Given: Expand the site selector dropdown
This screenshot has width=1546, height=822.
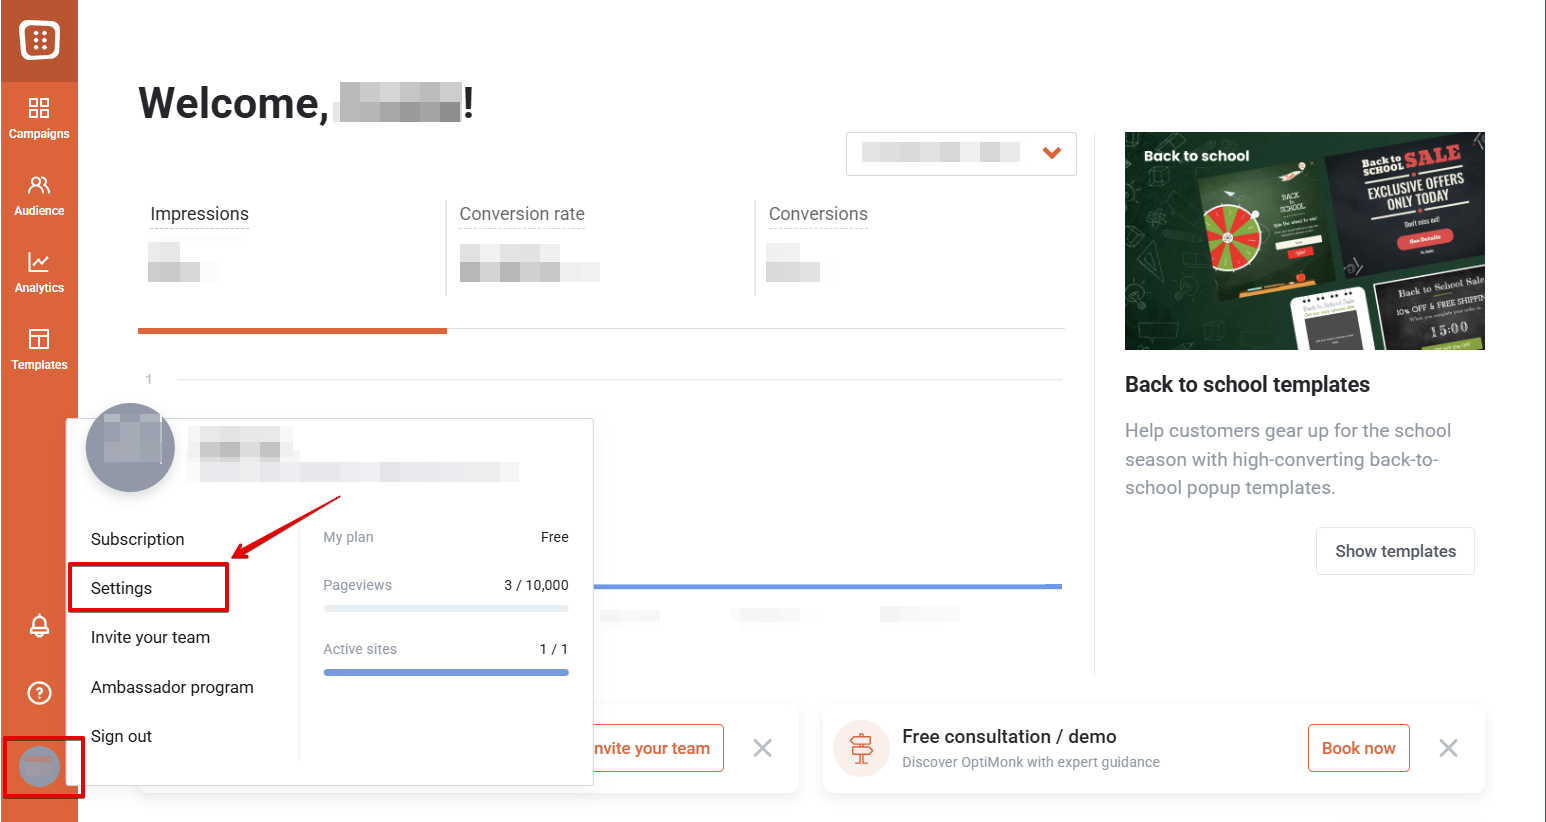Looking at the screenshot, I should coord(960,153).
